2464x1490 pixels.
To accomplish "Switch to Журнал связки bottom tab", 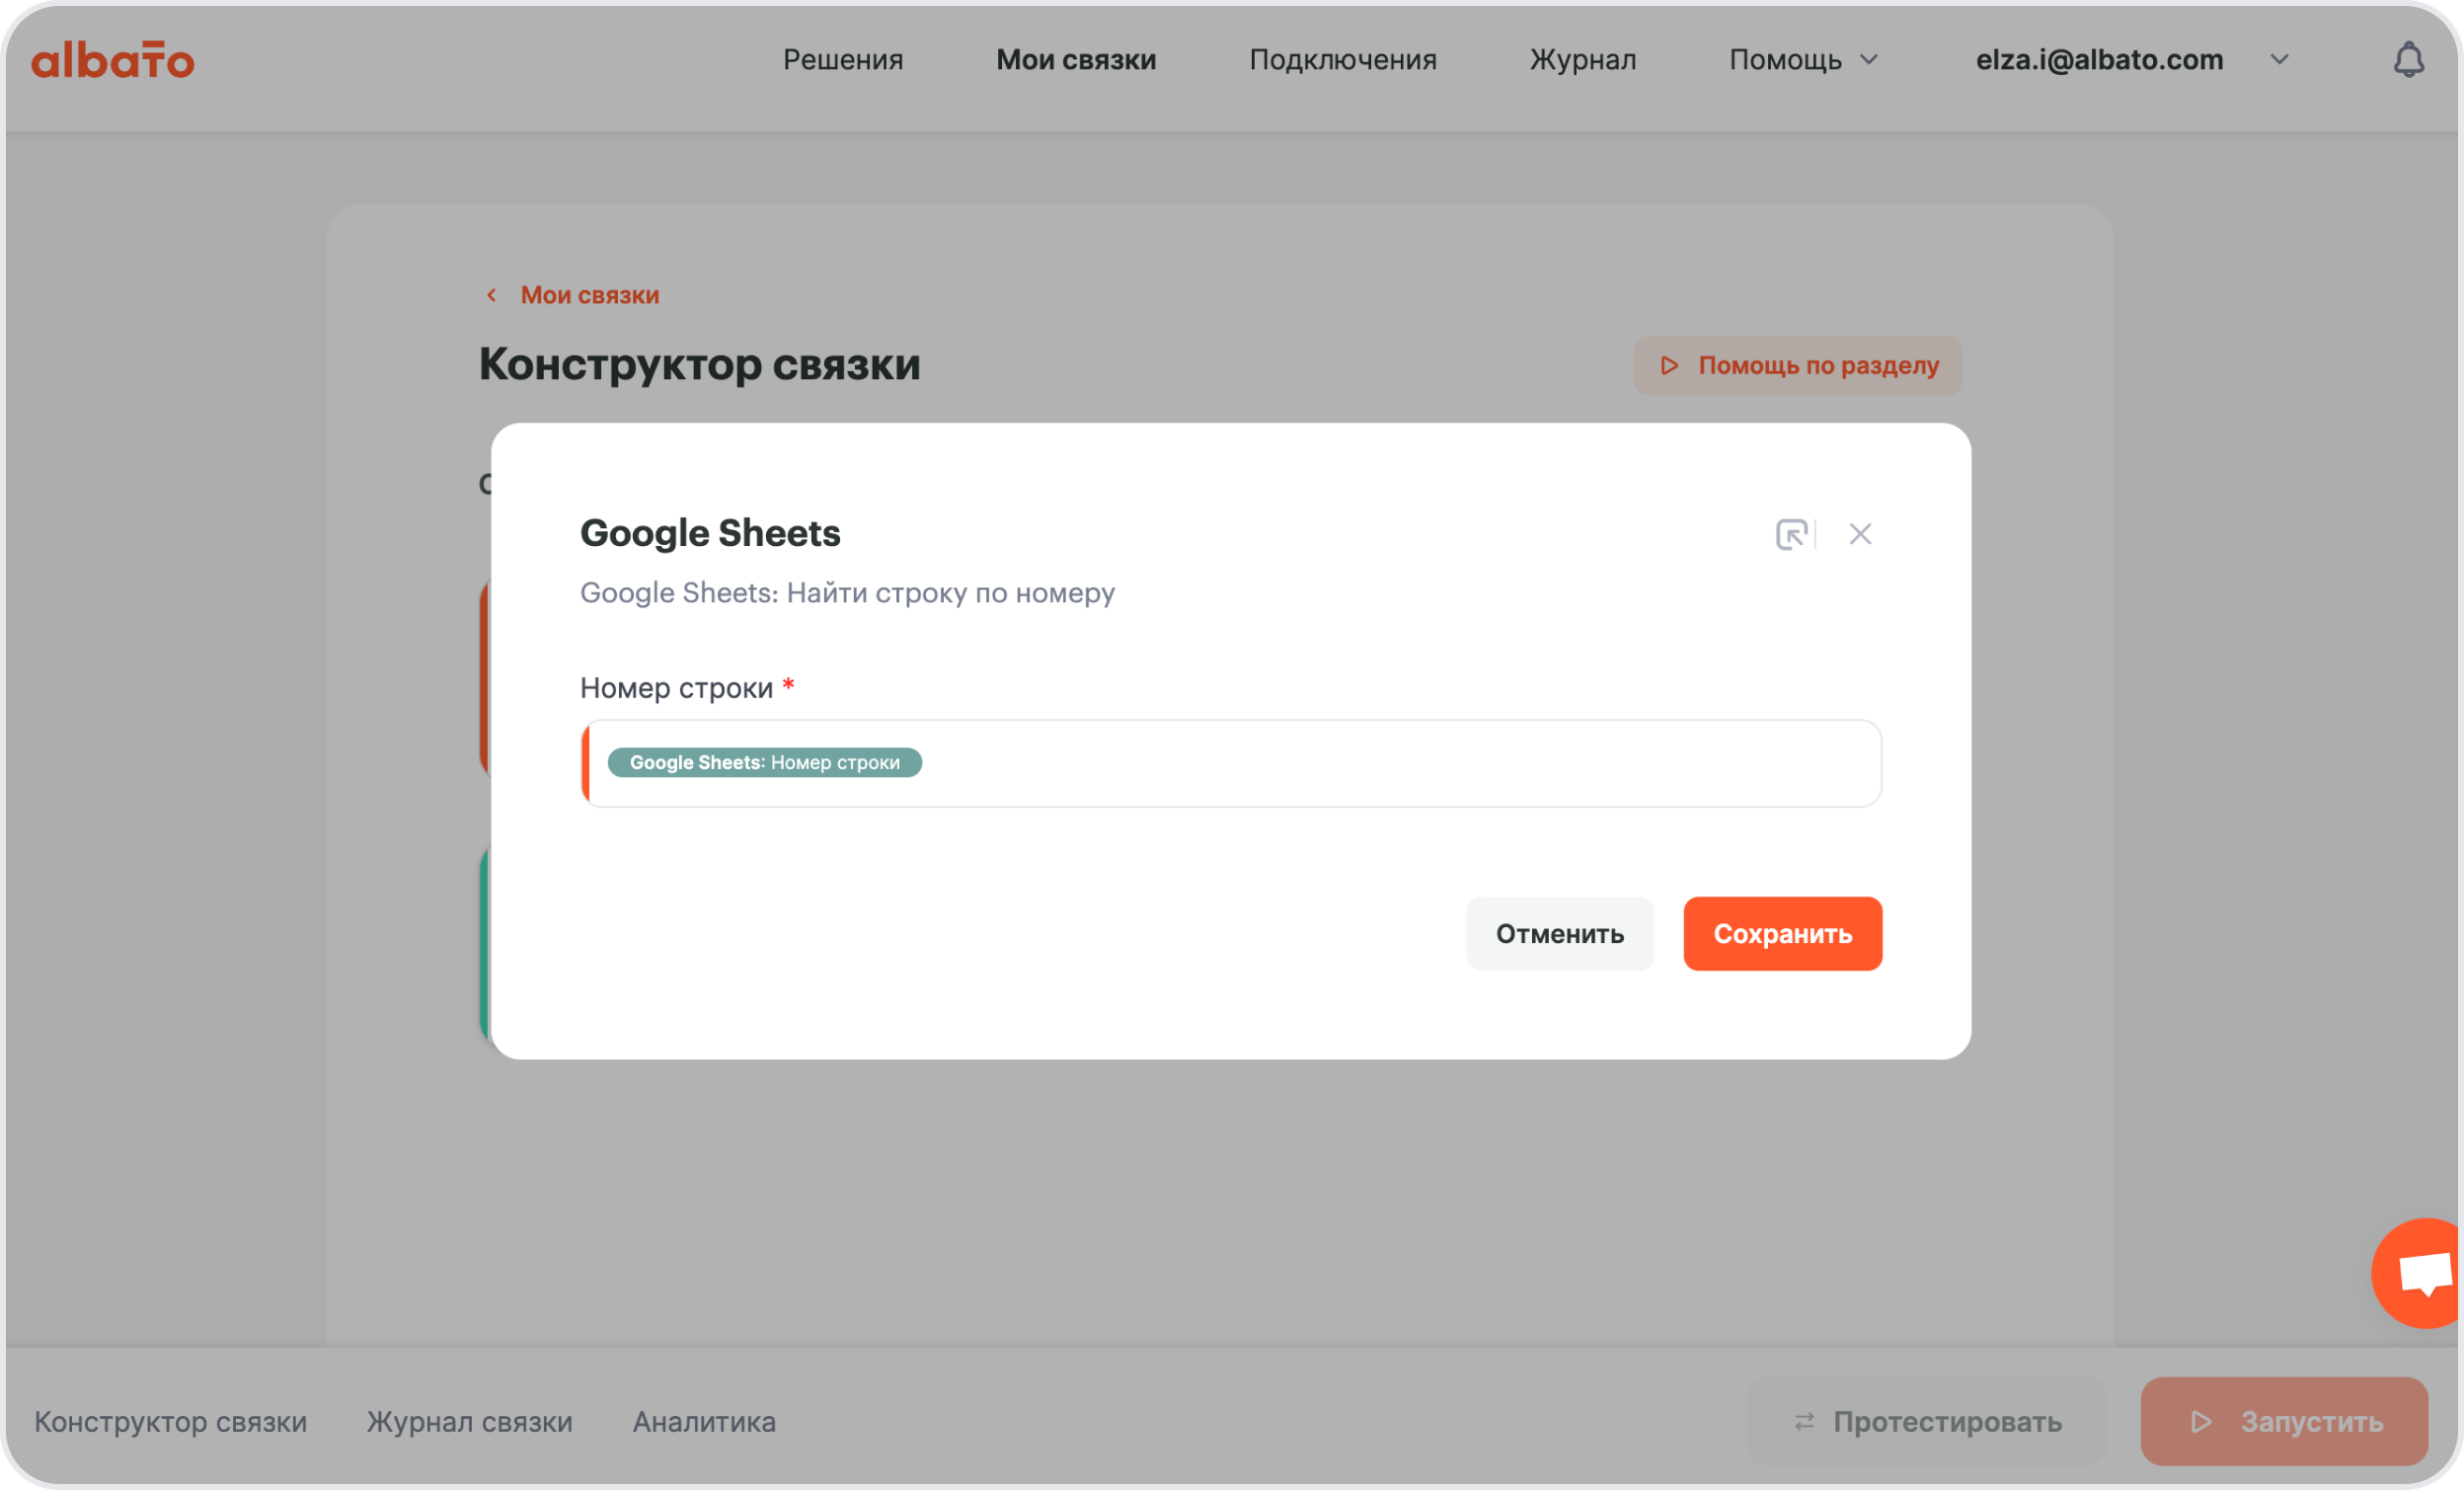I will tap(470, 1422).
